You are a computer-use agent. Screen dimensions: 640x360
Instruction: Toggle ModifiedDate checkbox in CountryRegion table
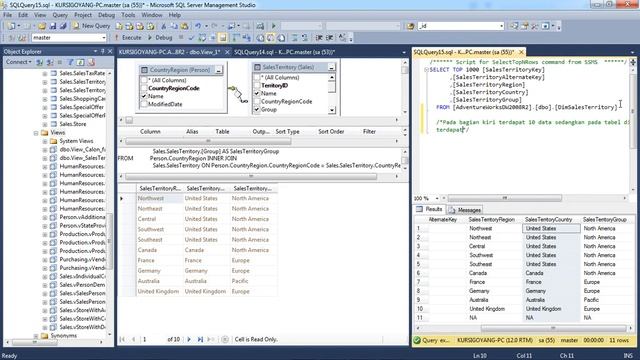144,104
